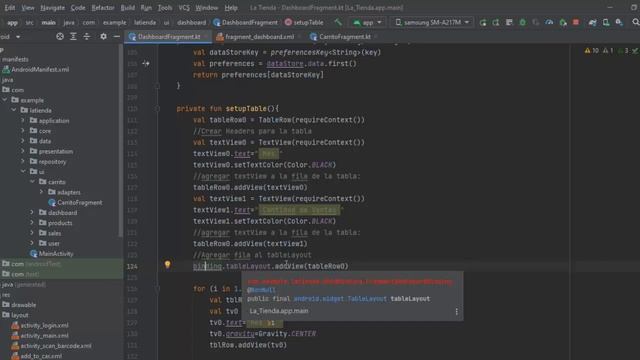640x360 pixels.
Task: Click the project panel vertical scrollbar
Action: pos(120,141)
